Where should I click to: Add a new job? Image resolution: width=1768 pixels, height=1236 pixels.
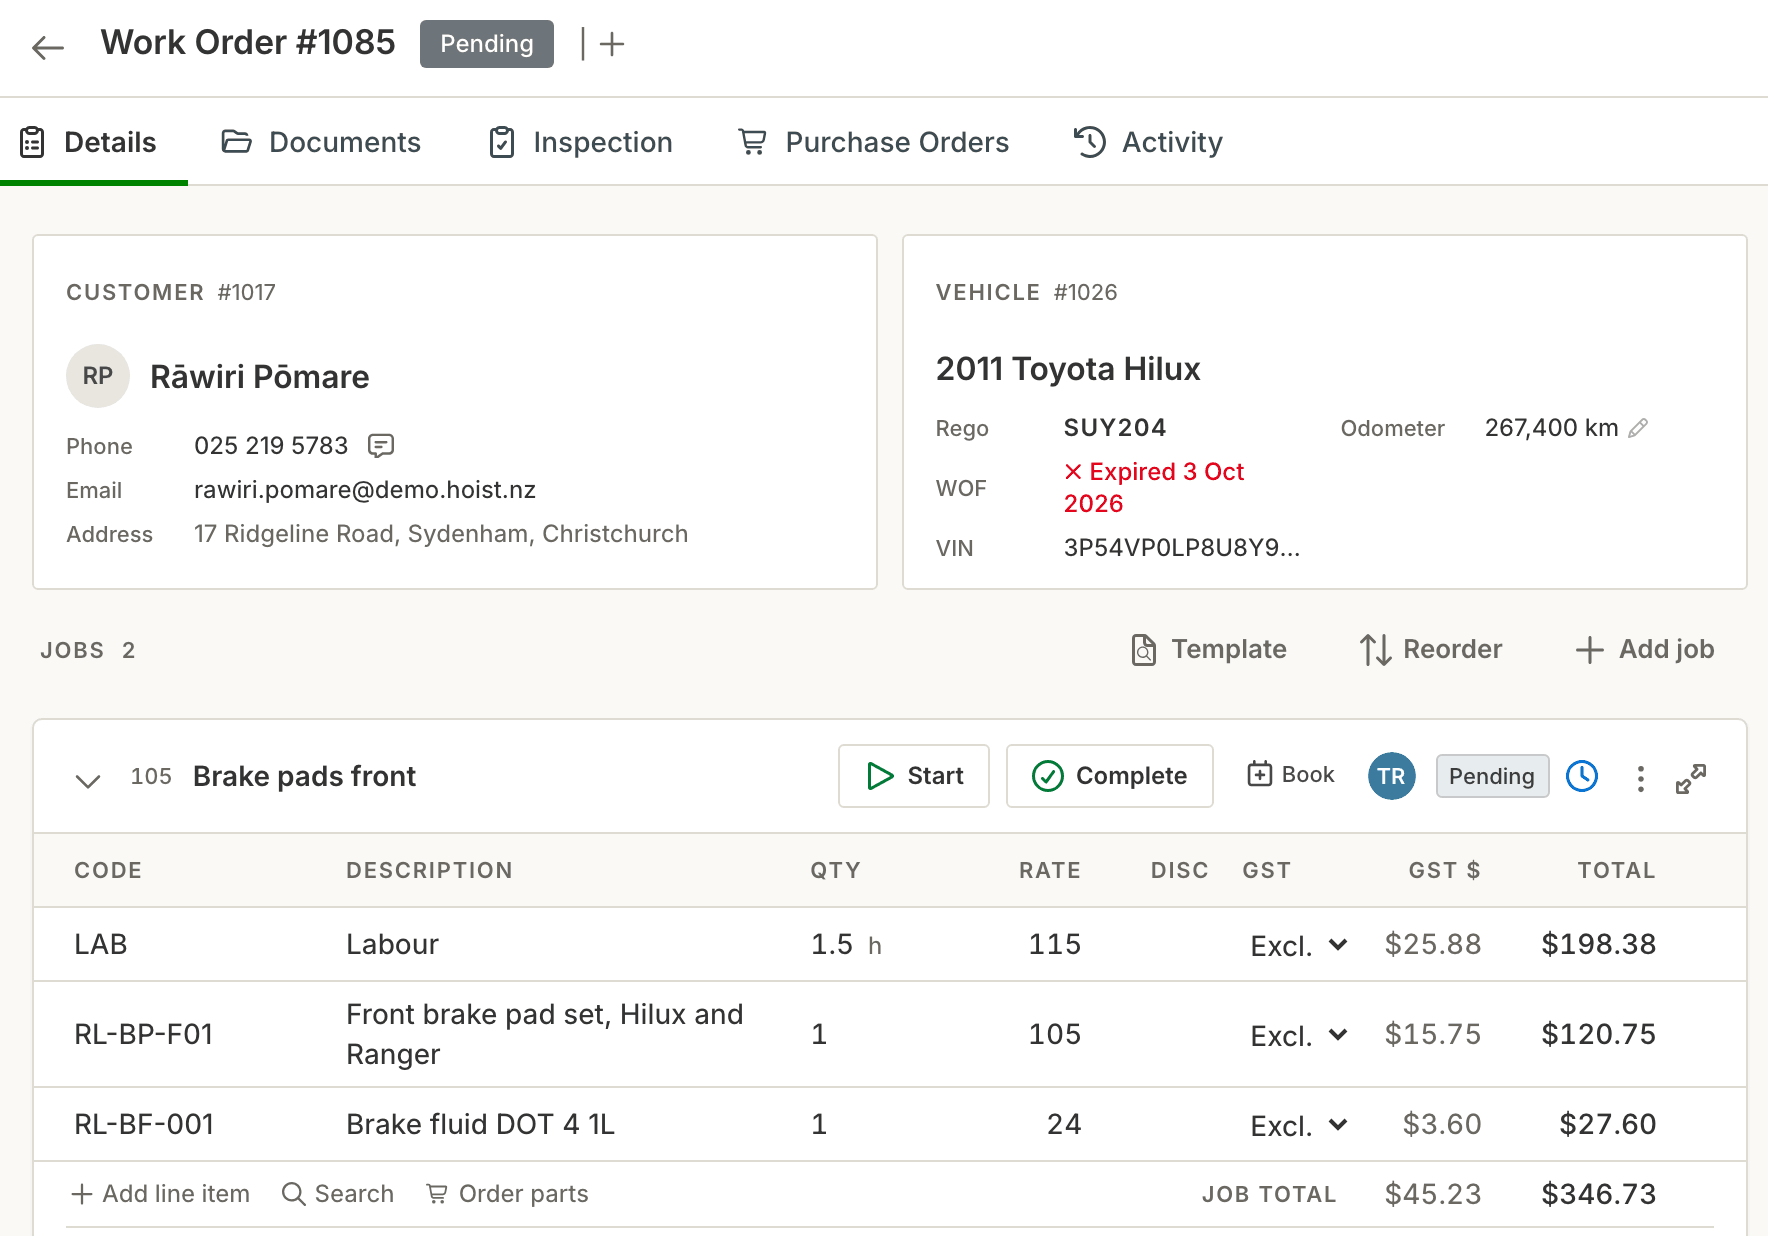[1645, 649]
